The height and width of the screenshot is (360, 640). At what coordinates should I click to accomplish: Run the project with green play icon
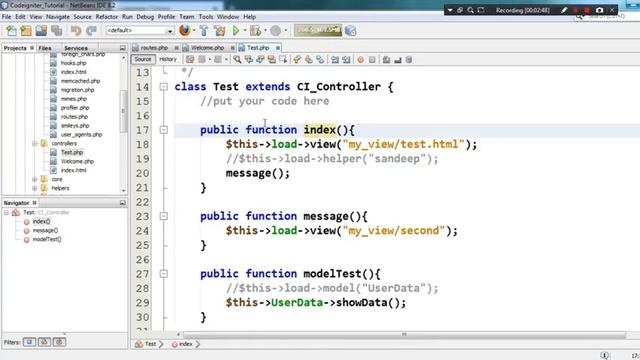click(x=236, y=31)
